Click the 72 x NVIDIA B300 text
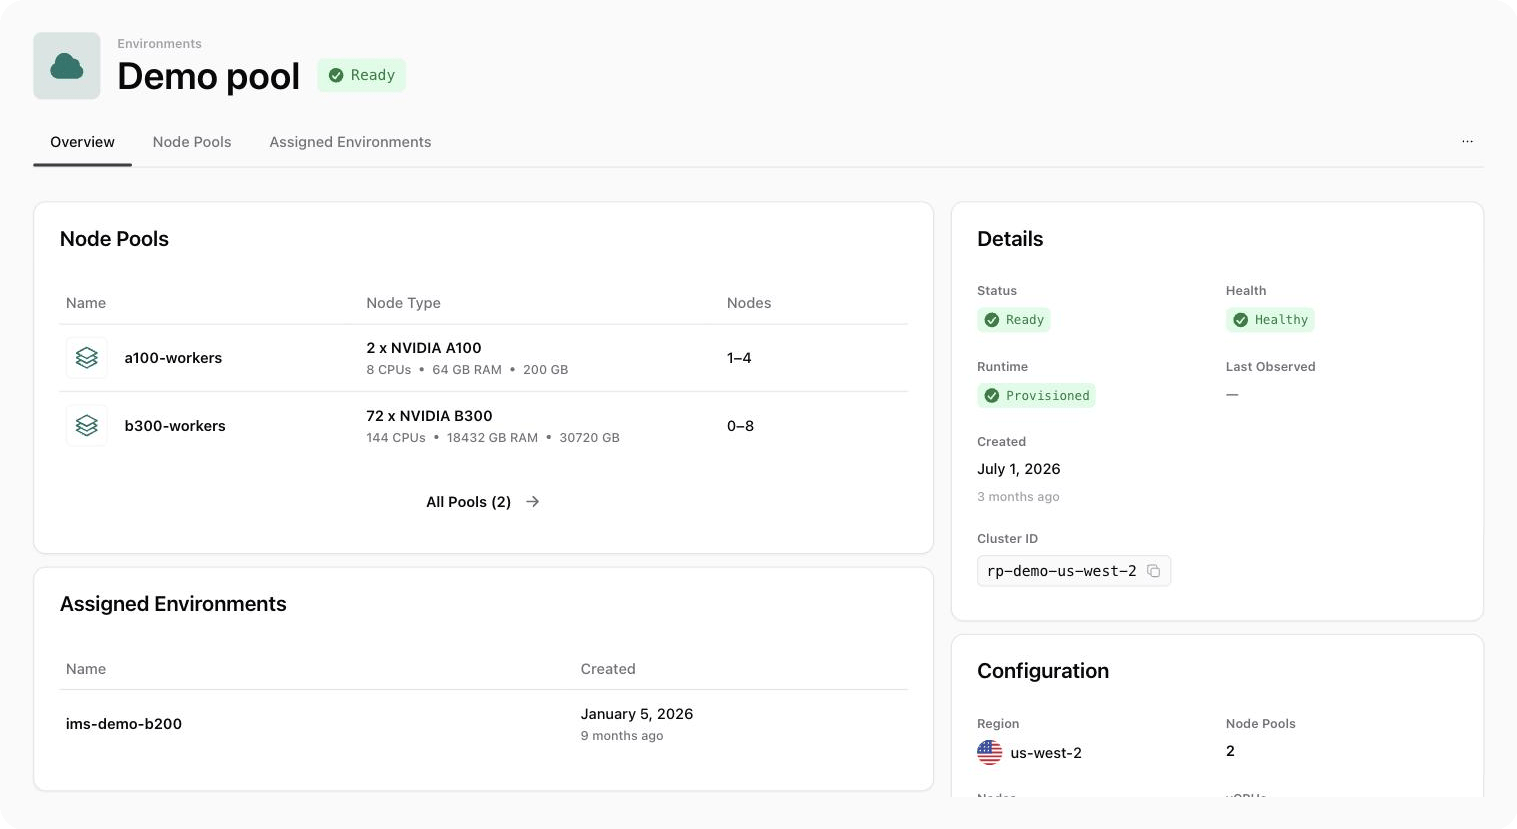This screenshot has height=829, width=1517. coord(429,416)
